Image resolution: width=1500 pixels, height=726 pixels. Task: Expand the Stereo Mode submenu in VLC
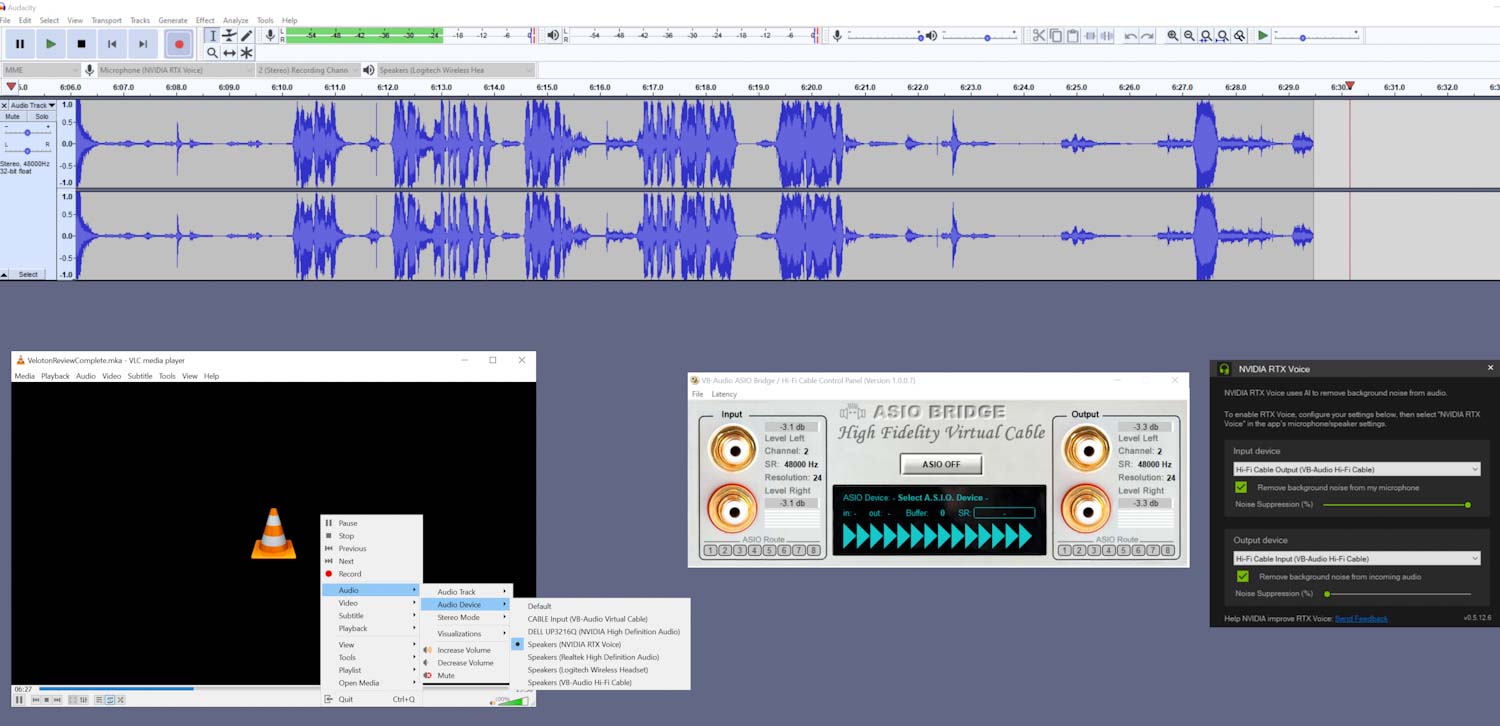468,617
